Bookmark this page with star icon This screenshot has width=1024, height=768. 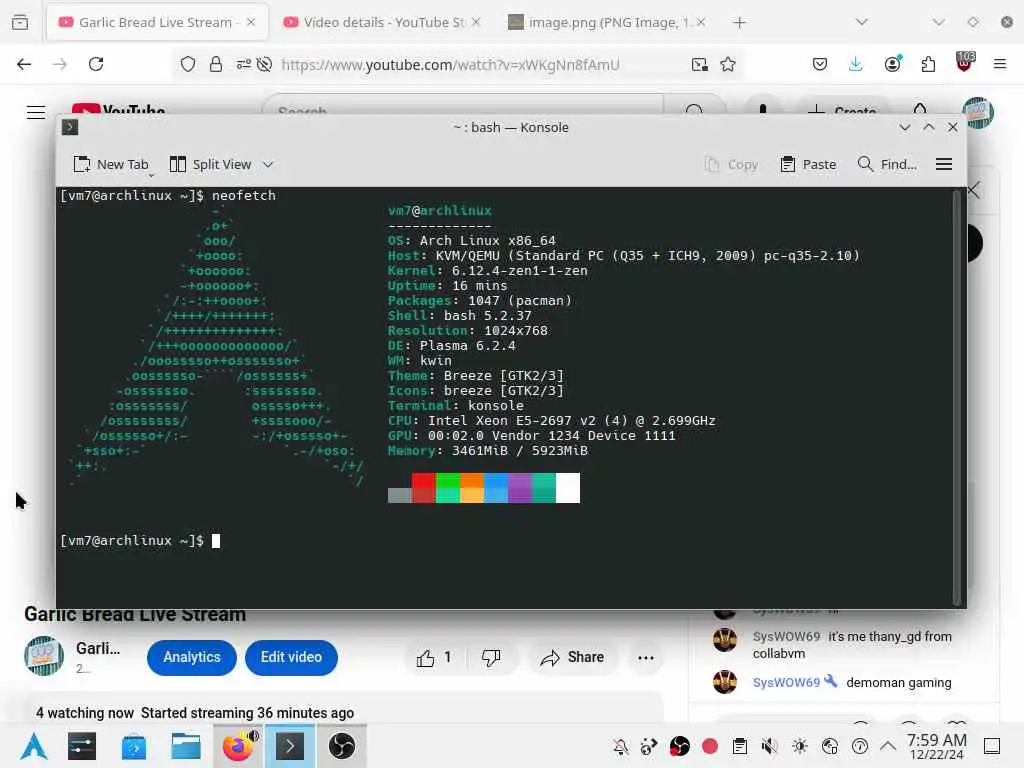728,64
